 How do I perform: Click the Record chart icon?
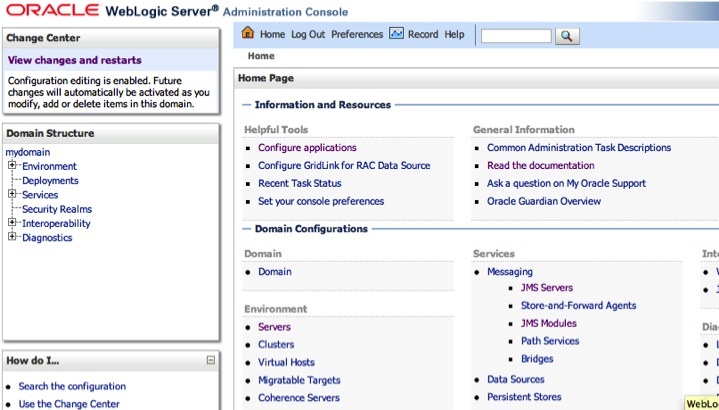(x=396, y=34)
